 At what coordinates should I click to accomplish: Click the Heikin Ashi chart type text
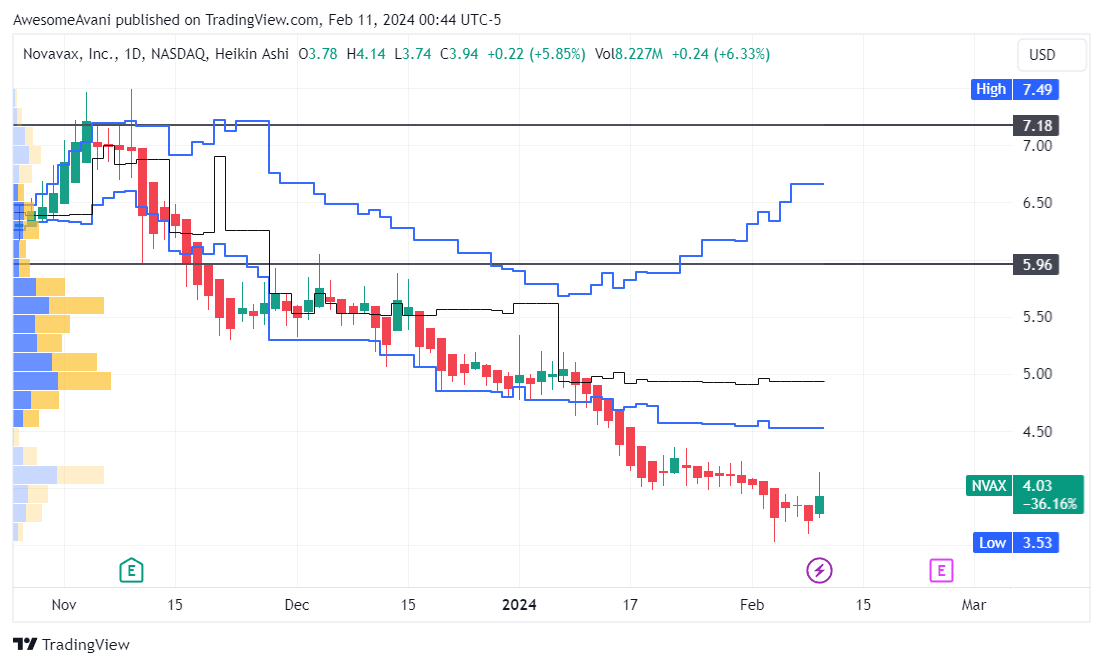coord(252,54)
